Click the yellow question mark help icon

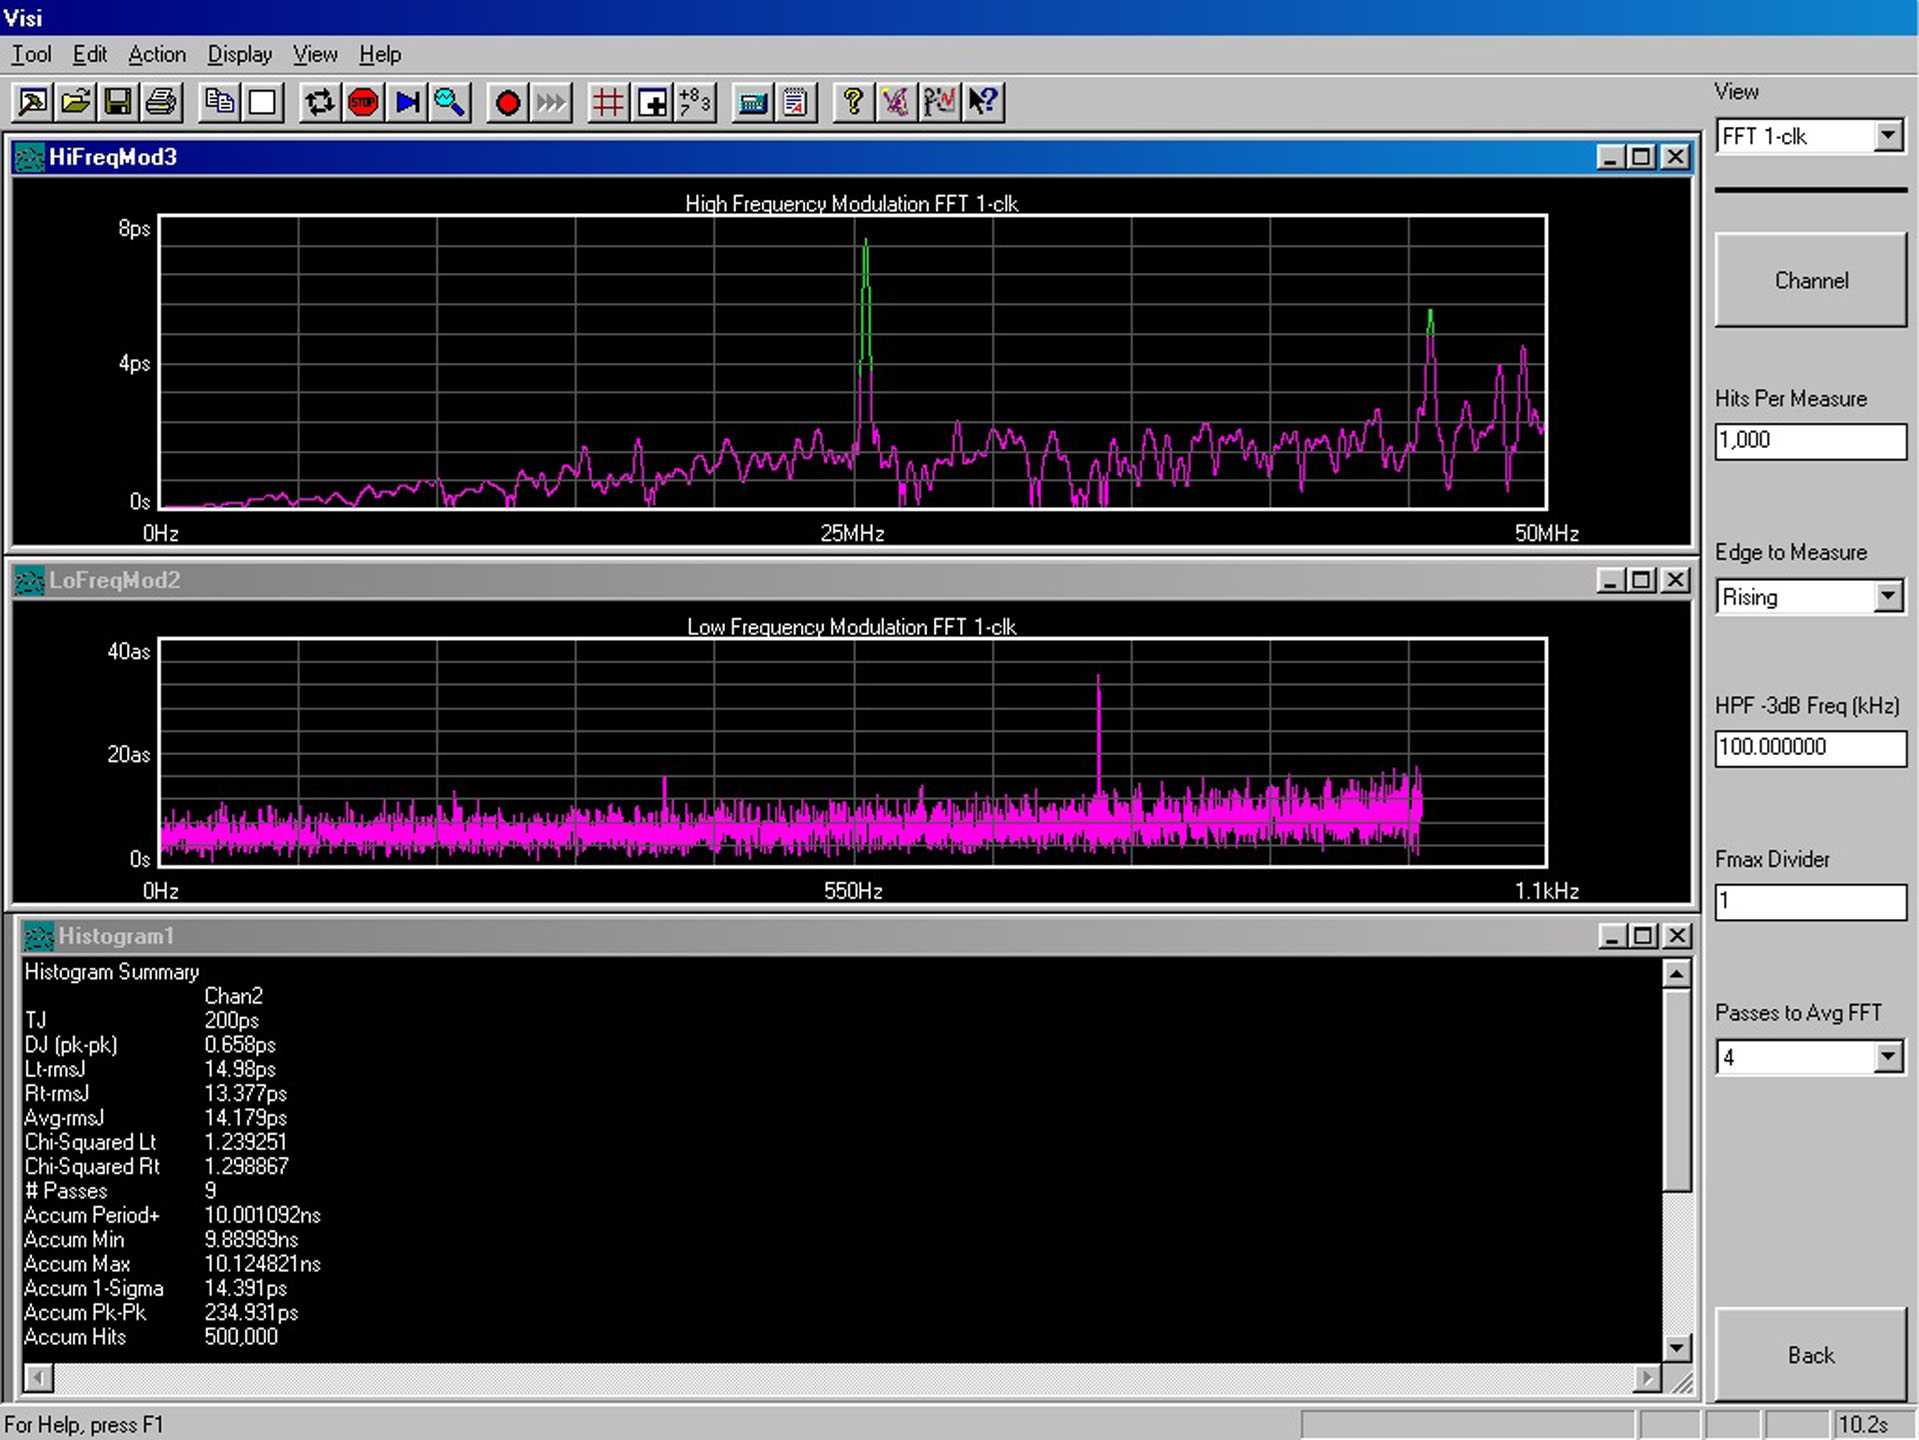tap(853, 102)
